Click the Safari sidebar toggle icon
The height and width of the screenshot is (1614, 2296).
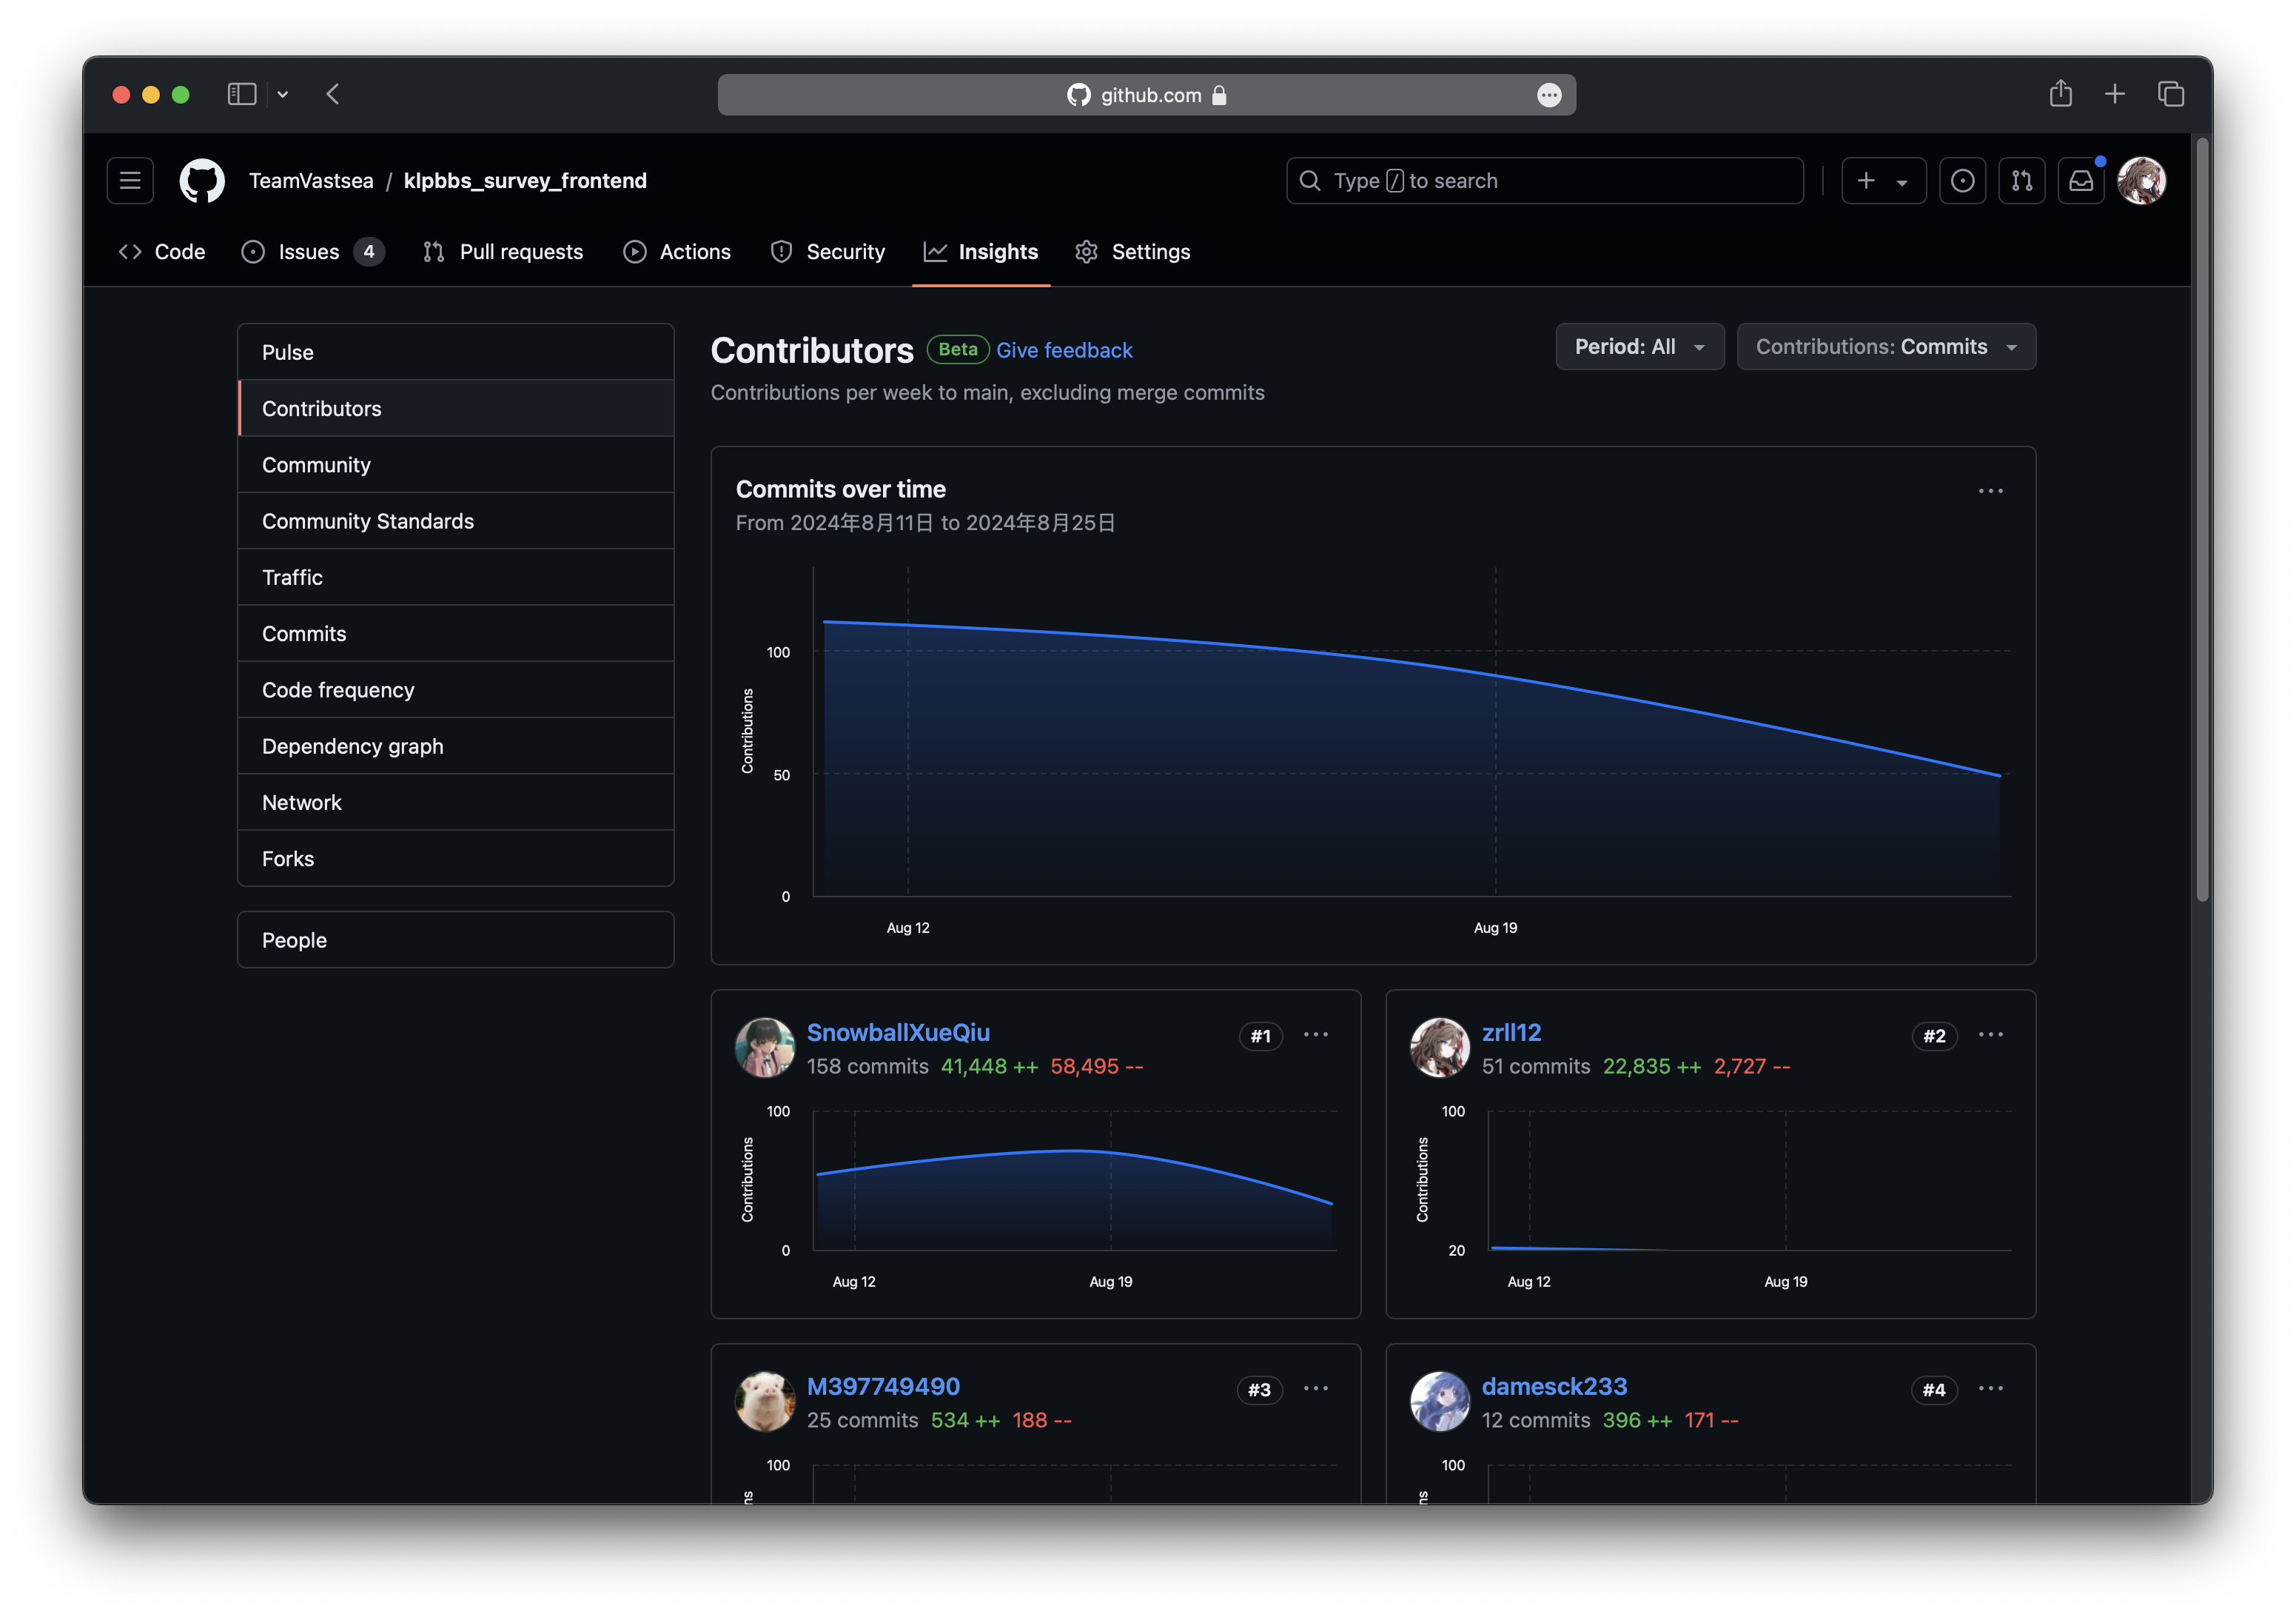pos(242,94)
